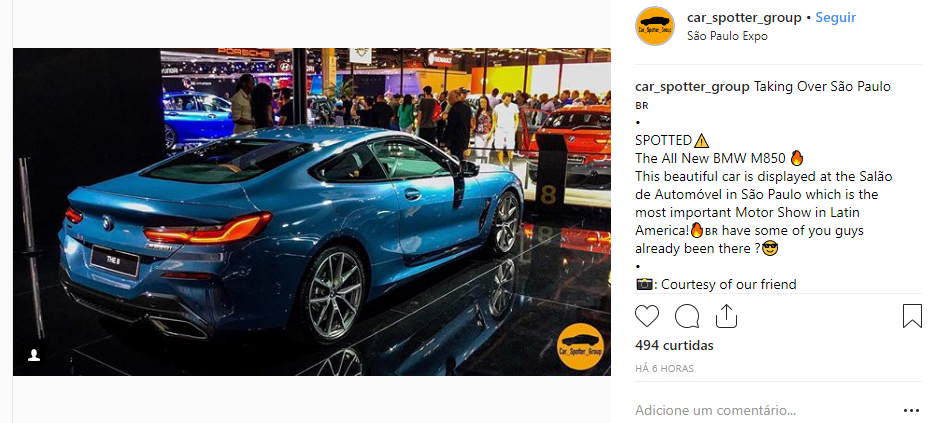Click the camera emoji before Courtesy
The width and height of the screenshot is (928, 423).
(644, 285)
